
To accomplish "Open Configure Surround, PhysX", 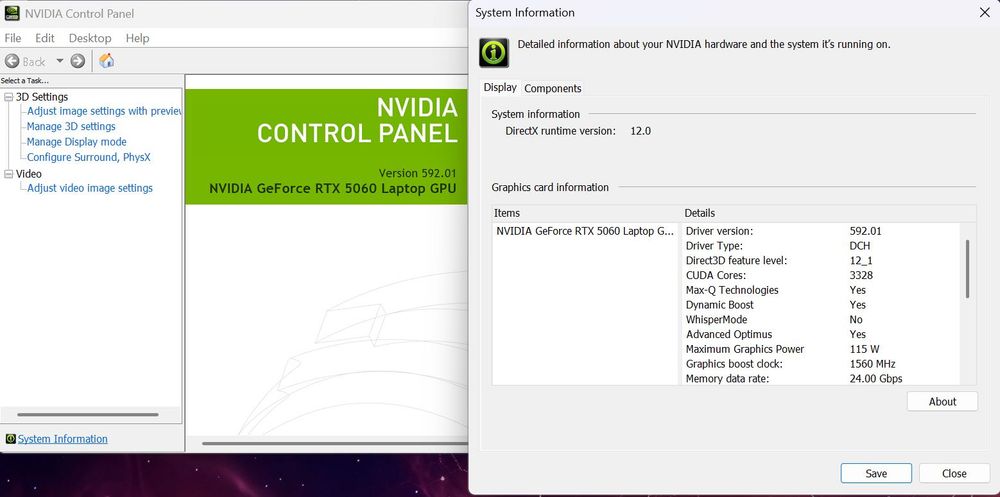I will pyautogui.click(x=89, y=157).
